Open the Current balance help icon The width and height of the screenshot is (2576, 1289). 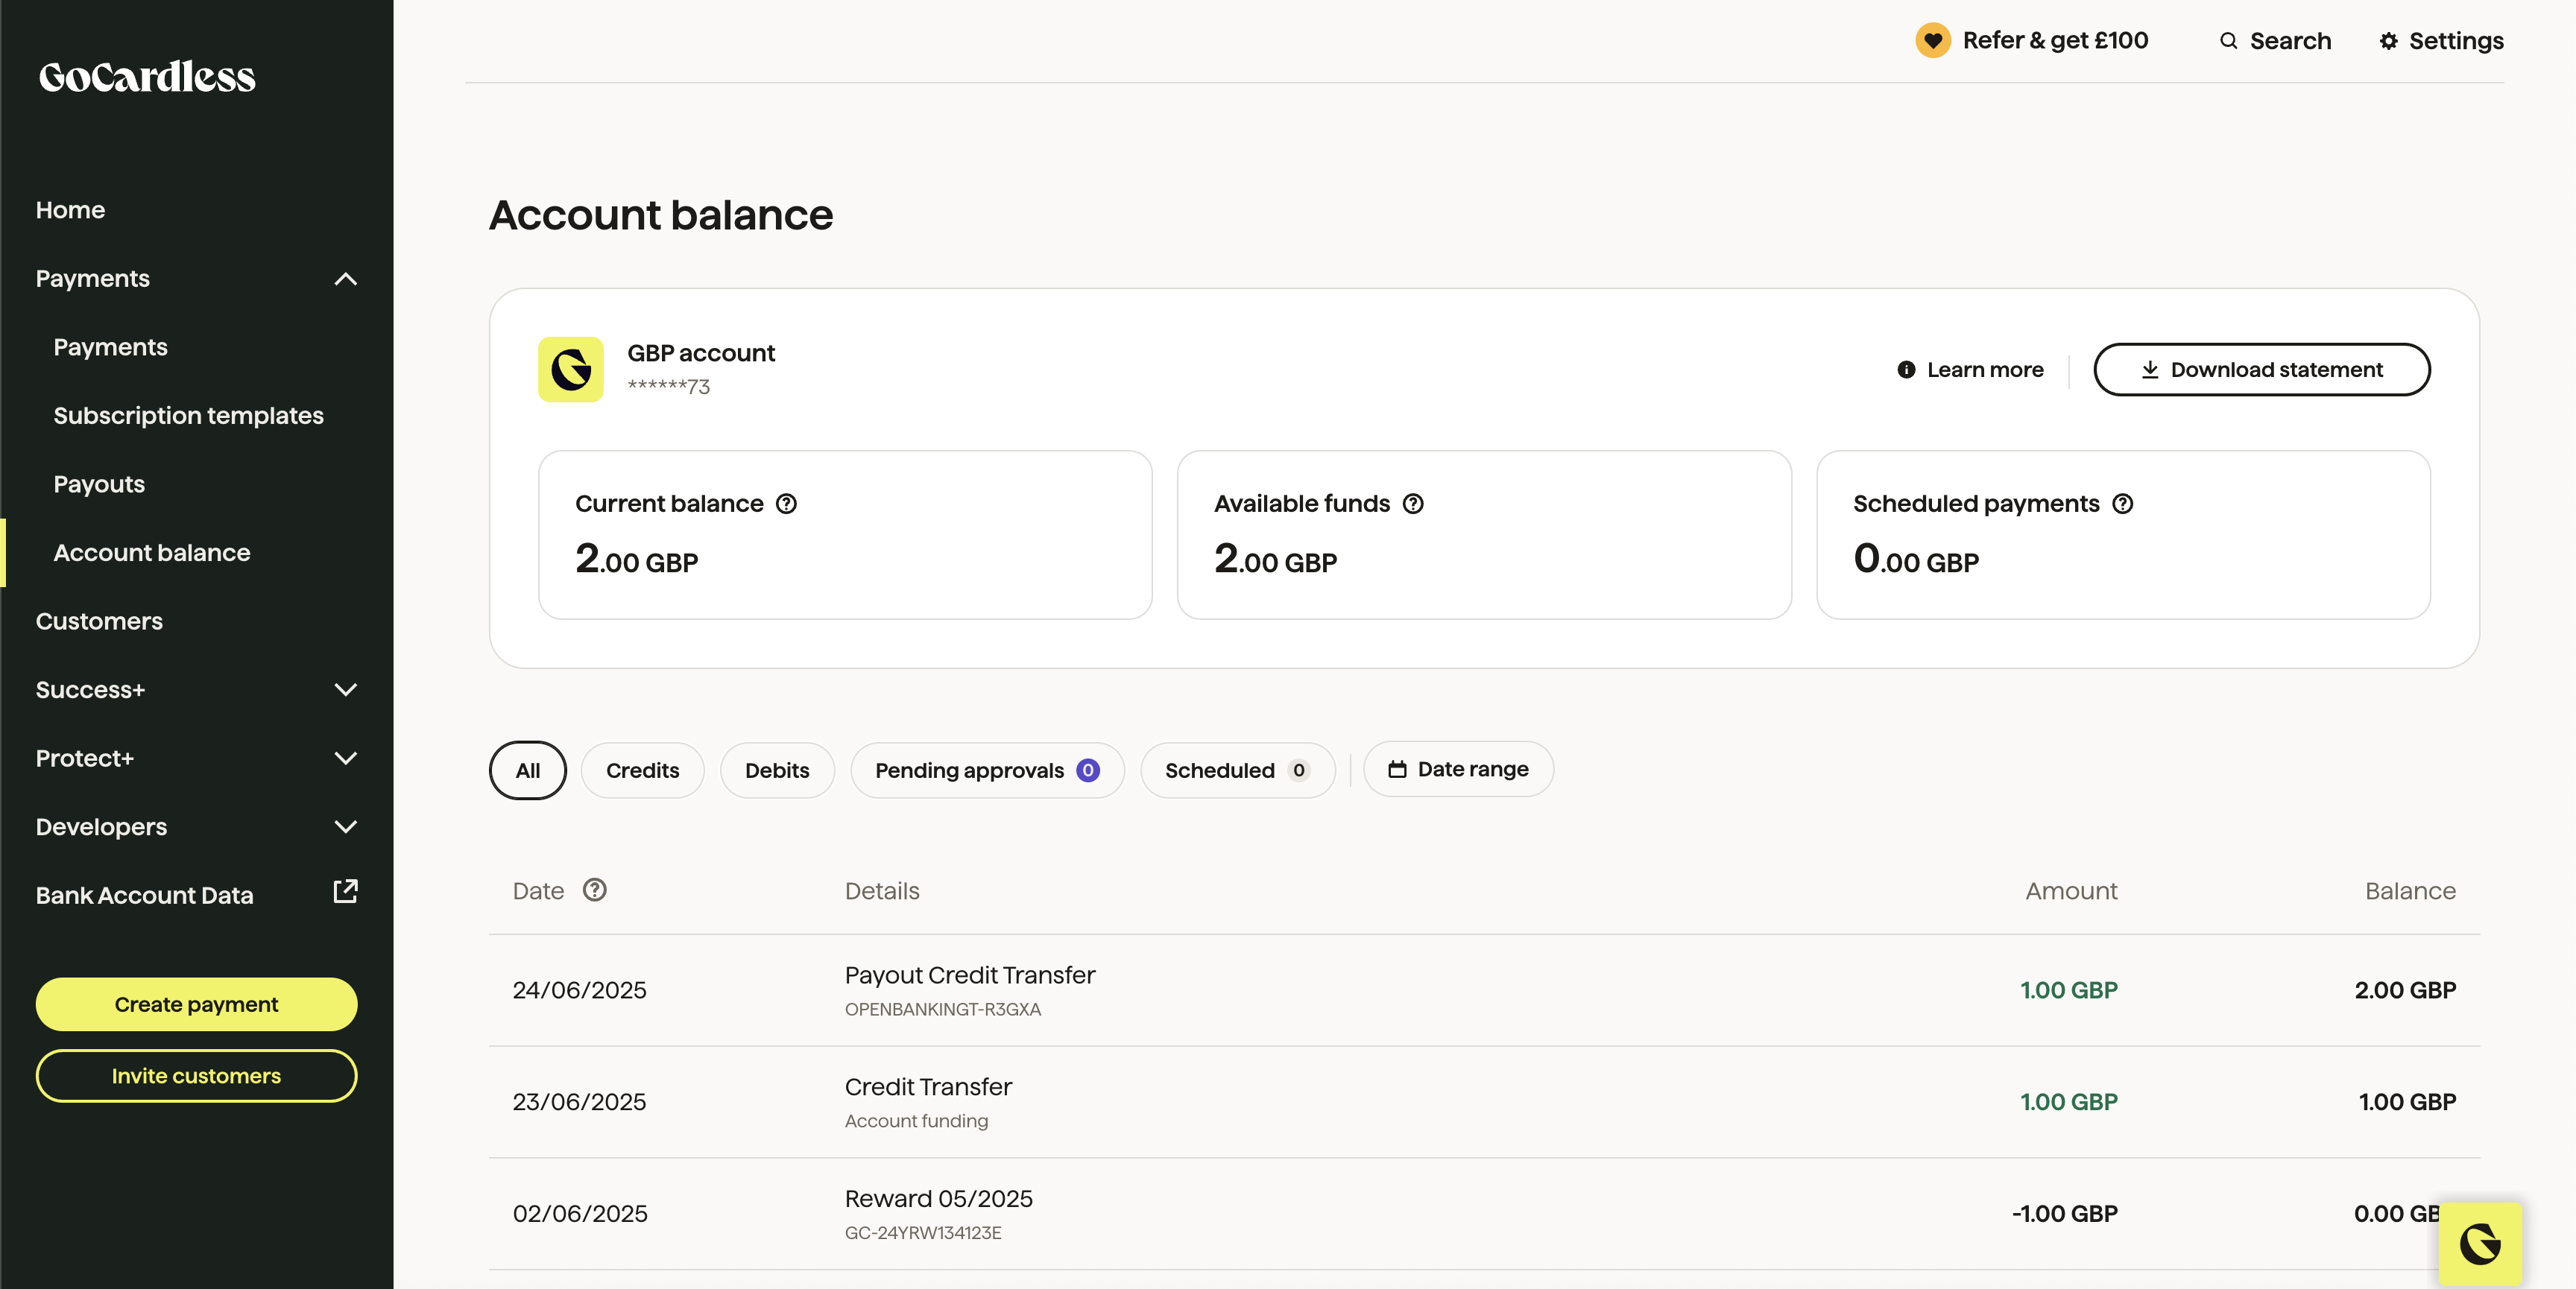(x=787, y=504)
